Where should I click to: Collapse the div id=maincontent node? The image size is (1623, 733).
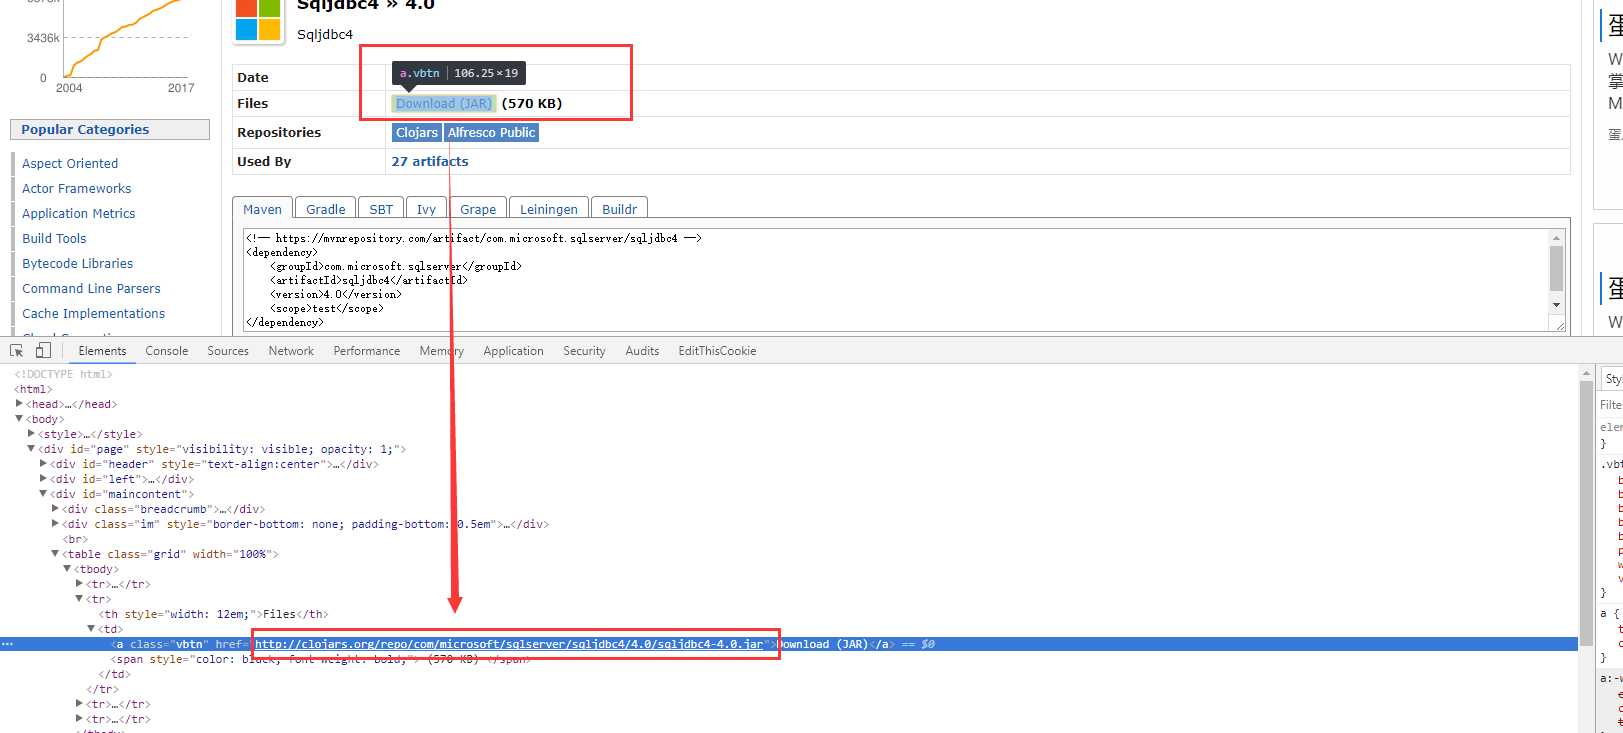(43, 494)
